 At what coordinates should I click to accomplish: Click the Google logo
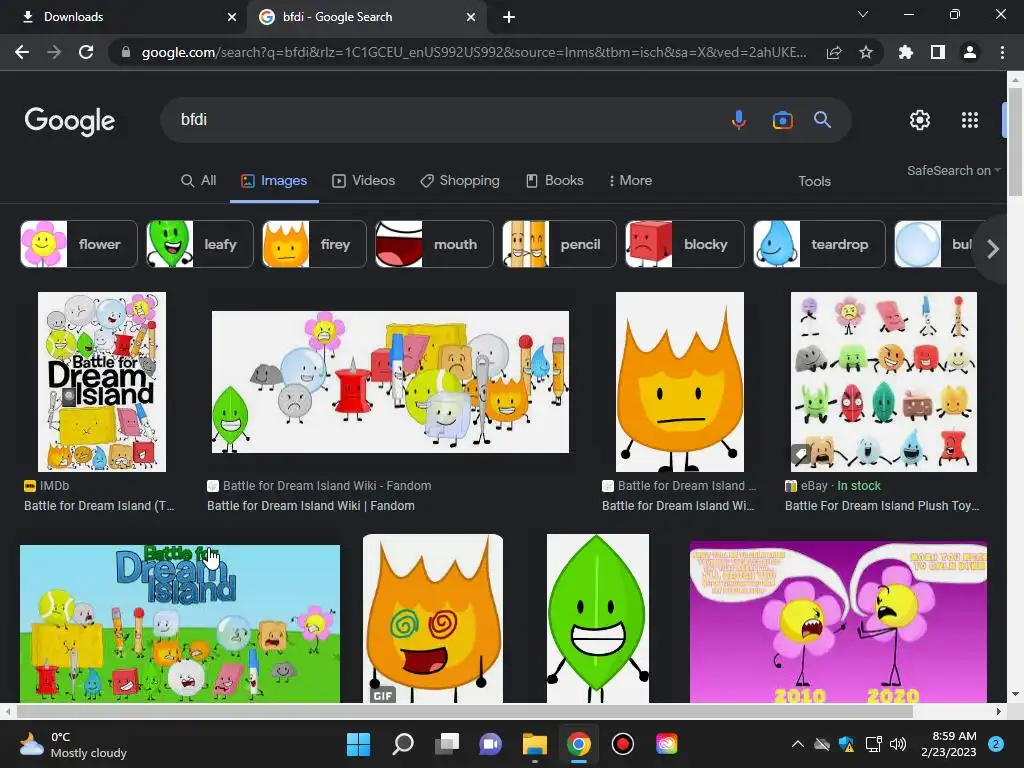point(70,121)
